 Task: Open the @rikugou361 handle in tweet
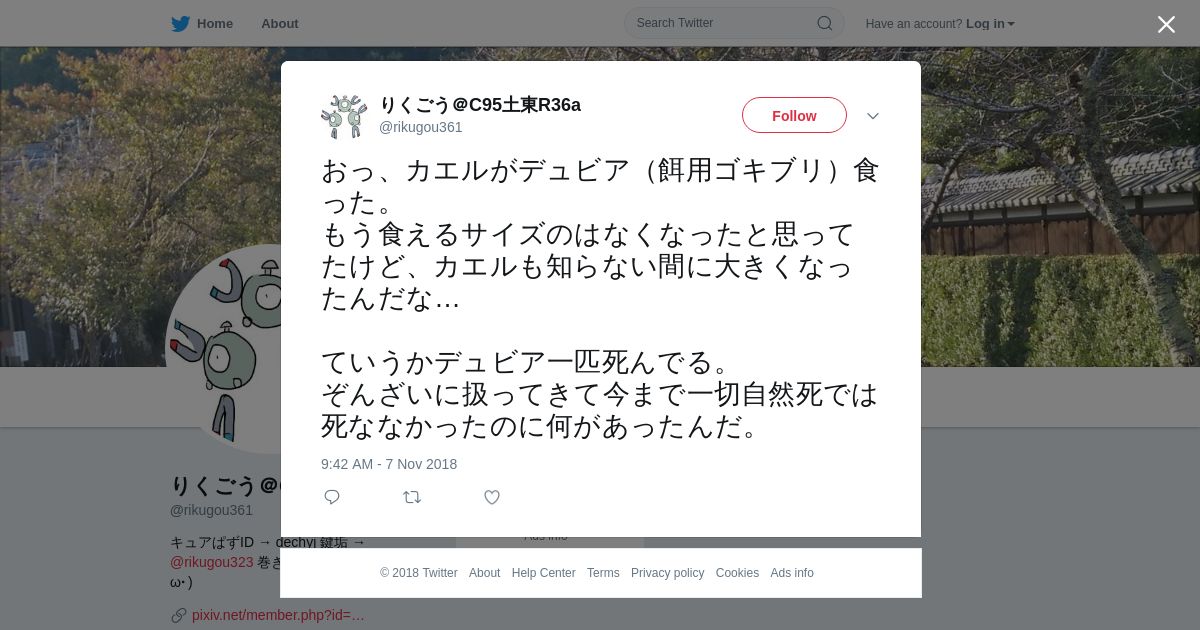(420, 127)
